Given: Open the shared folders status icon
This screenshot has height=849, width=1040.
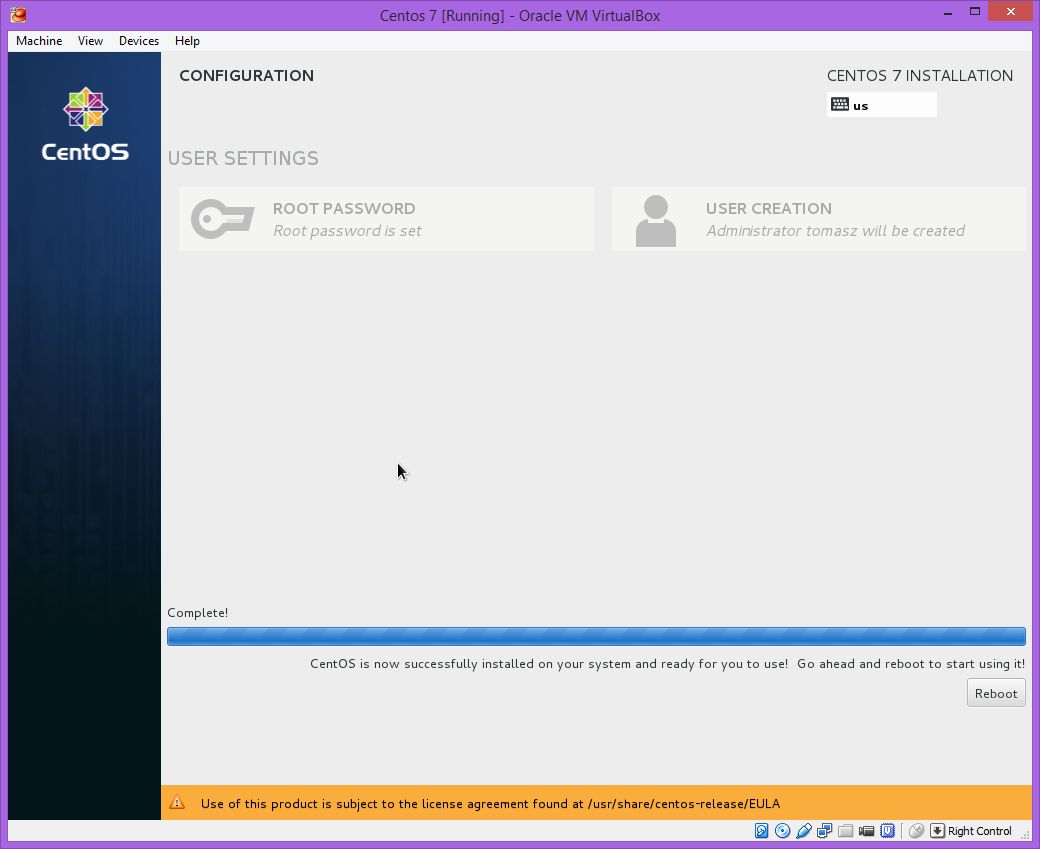Looking at the screenshot, I should click(x=846, y=830).
